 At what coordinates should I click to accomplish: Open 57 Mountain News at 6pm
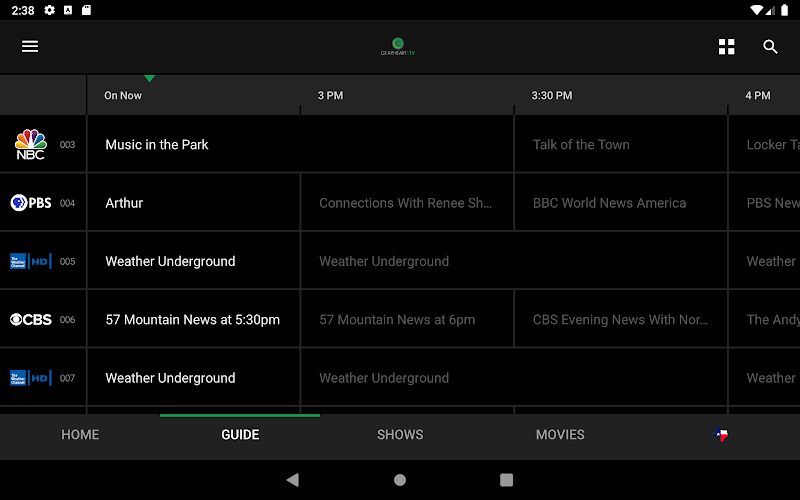[407, 319]
